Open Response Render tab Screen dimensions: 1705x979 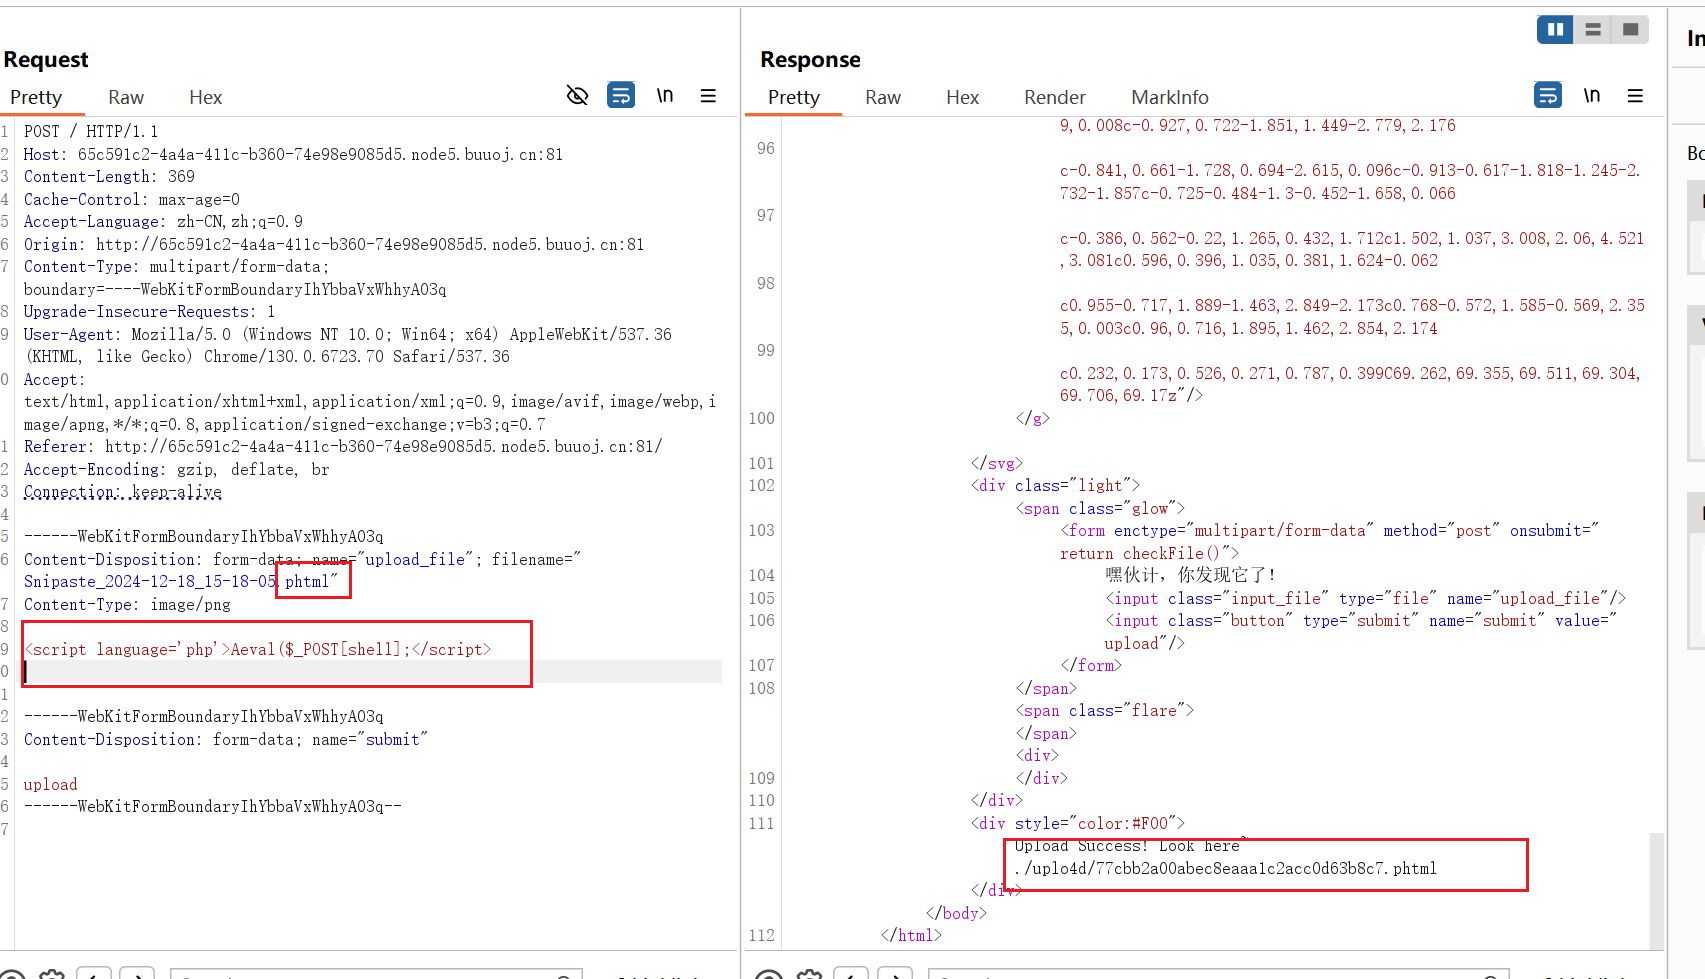(x=1055, y=97)
